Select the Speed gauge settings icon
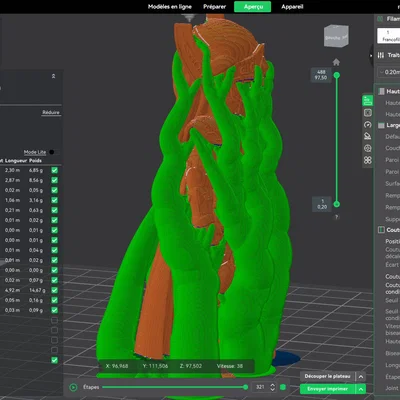This screenshot has width=400, height=400. coord(368,125)
